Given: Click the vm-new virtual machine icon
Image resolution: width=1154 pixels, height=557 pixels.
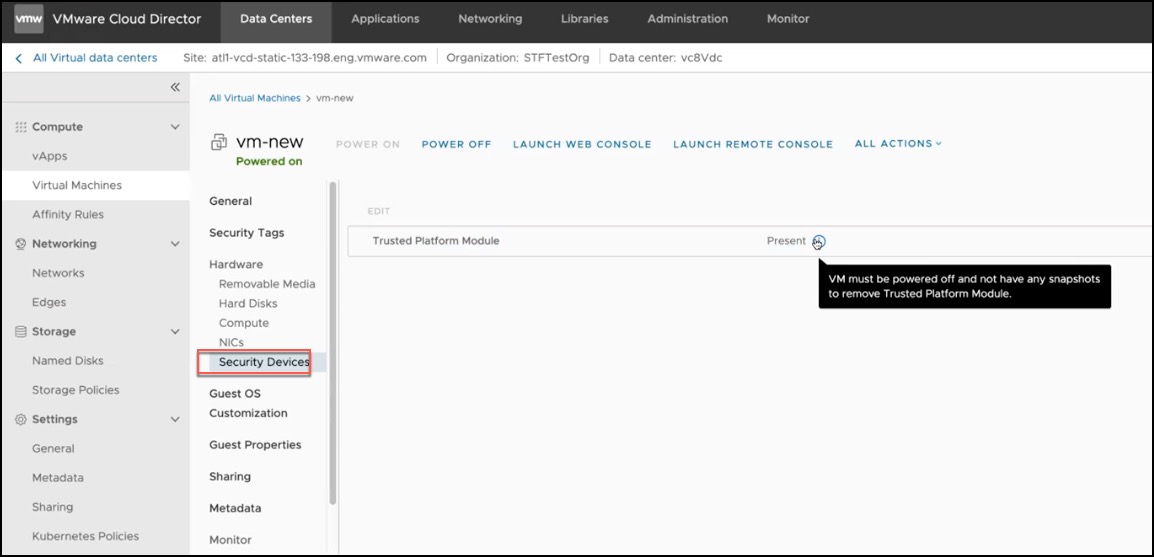Looking at the screenshot, I should 219,143.
